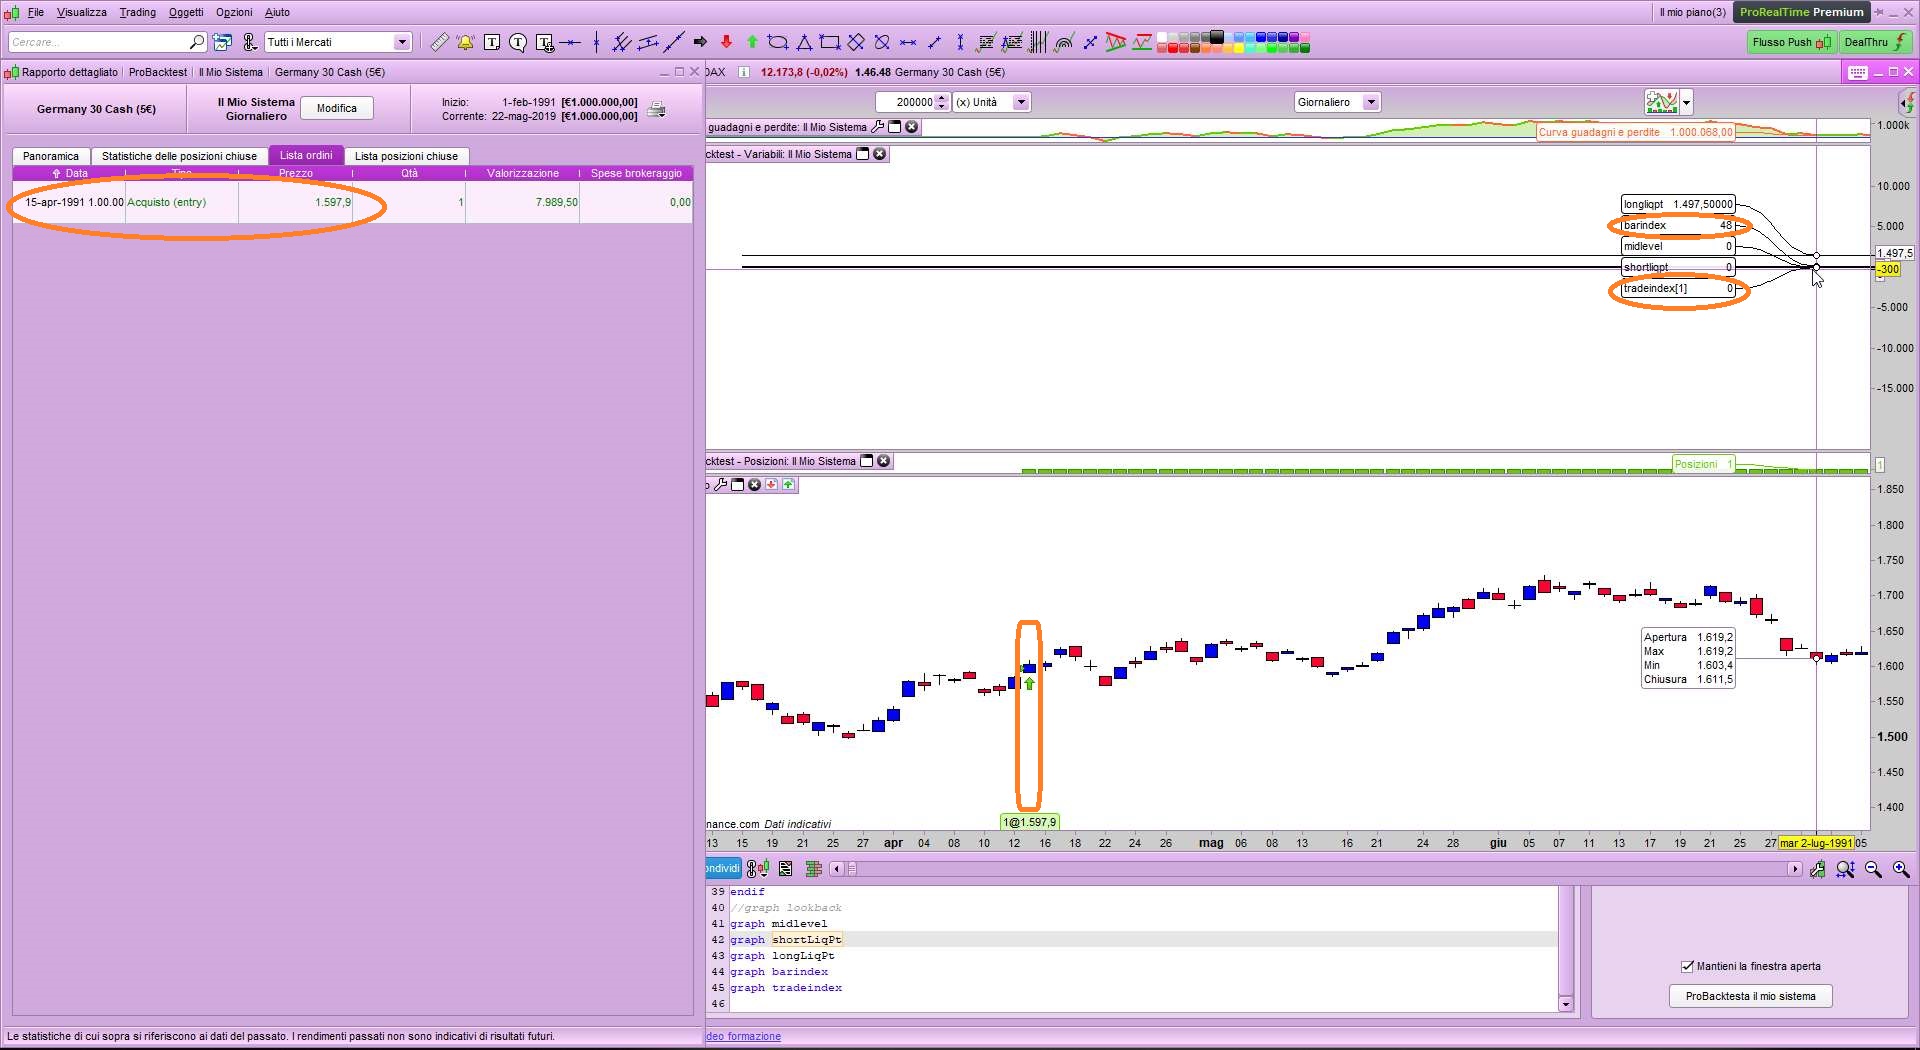Click the Modifica button

click(x=337, y=108)
